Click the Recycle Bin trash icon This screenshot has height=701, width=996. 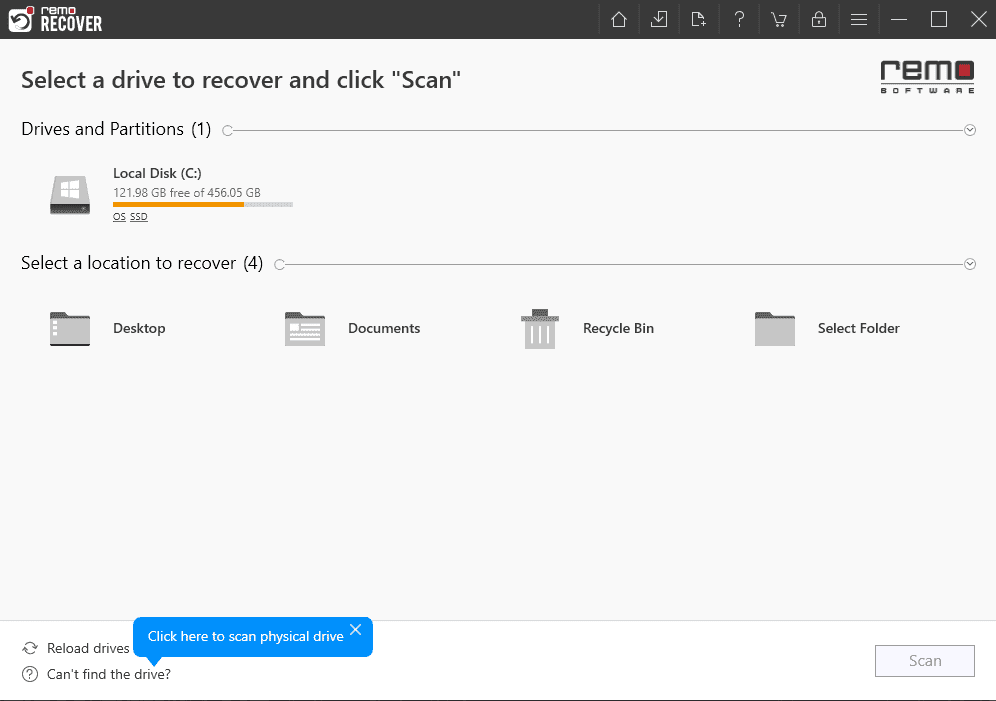point(540,329)
